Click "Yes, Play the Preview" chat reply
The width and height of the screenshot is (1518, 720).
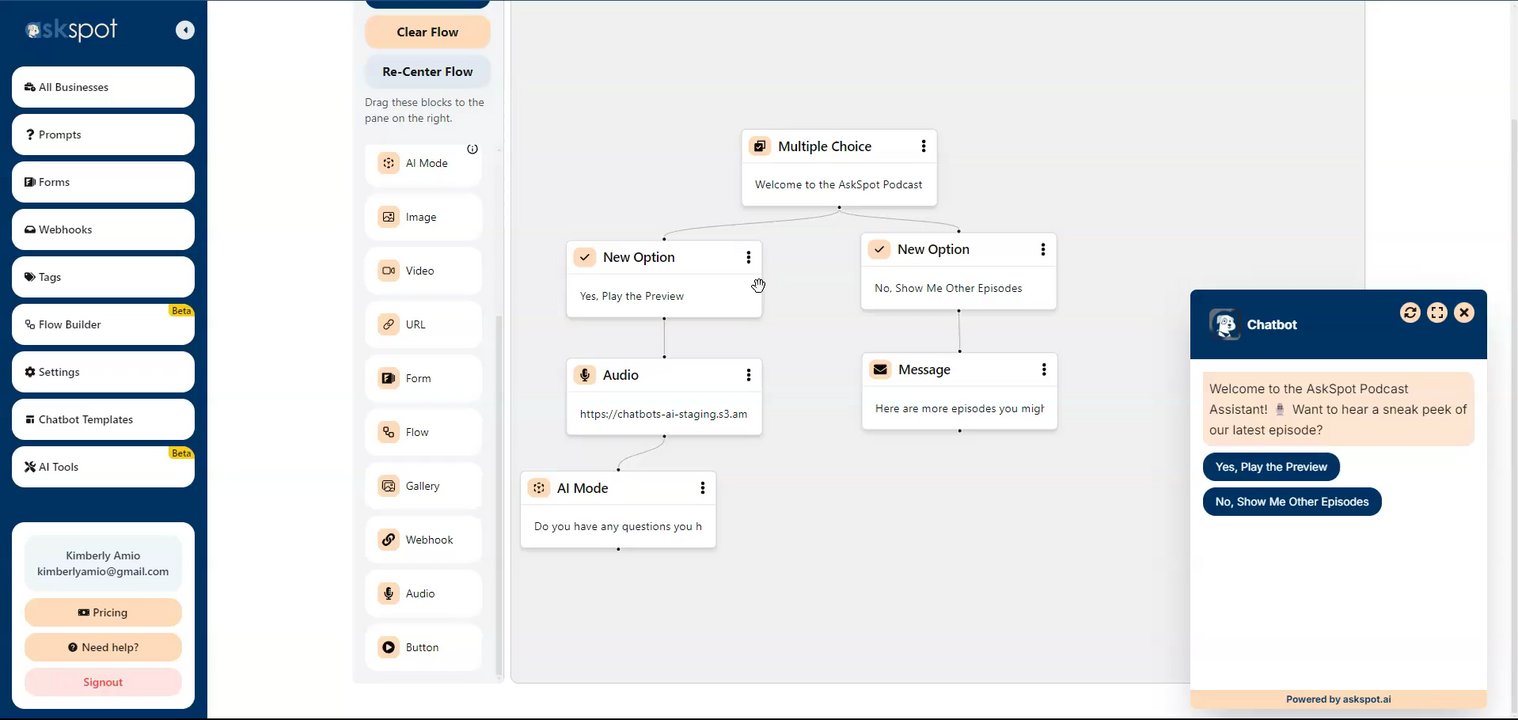[x=1271, y=467]
